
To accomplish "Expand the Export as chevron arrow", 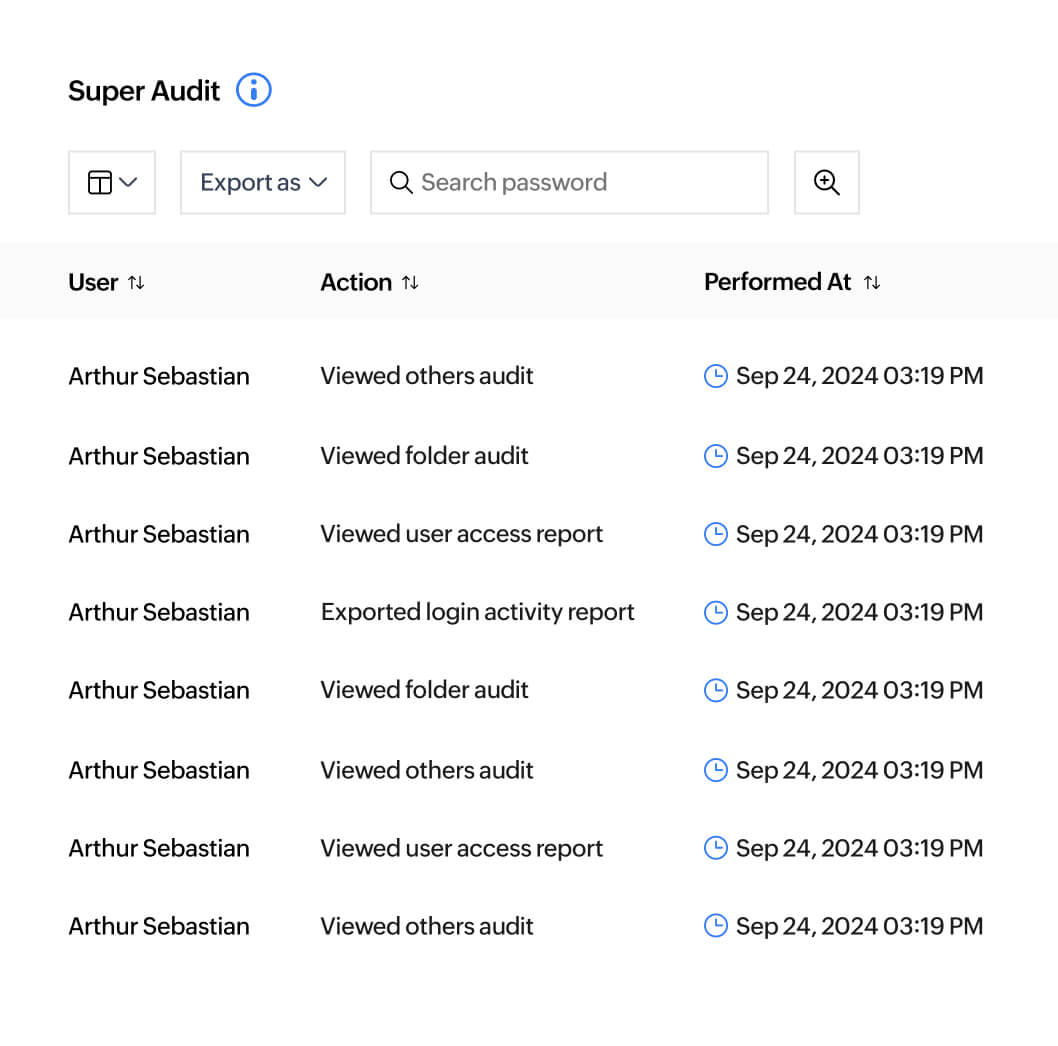I will coord(318,182).
